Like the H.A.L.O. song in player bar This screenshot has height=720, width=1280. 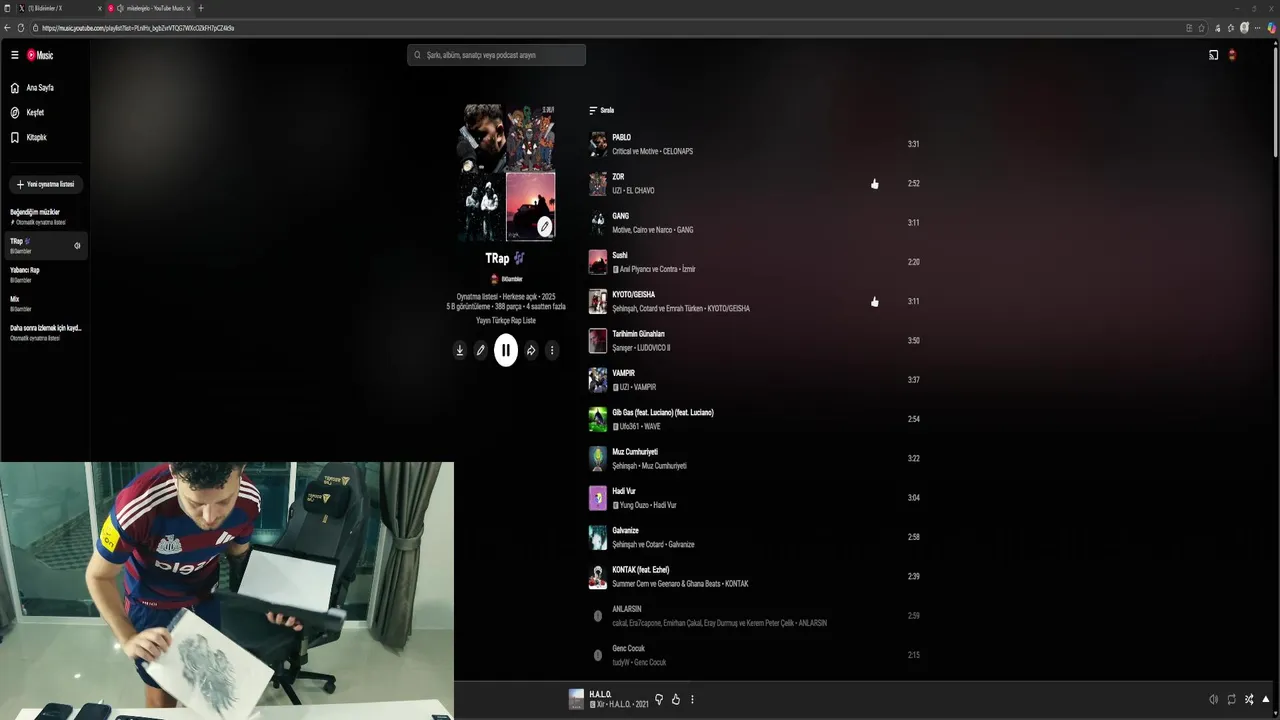click(x=675, y=700)
